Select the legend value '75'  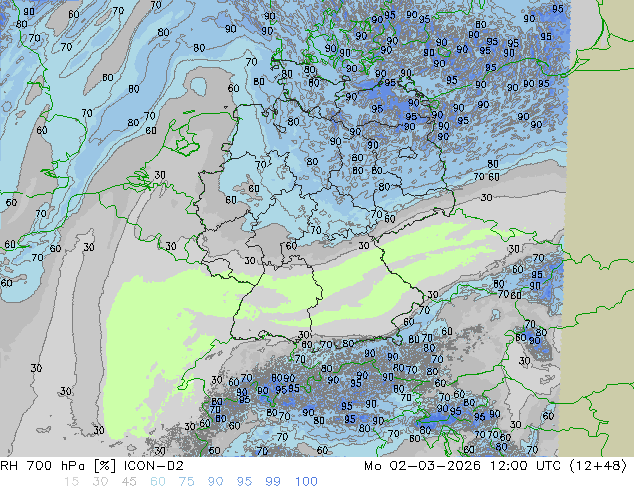click(186, 482)
